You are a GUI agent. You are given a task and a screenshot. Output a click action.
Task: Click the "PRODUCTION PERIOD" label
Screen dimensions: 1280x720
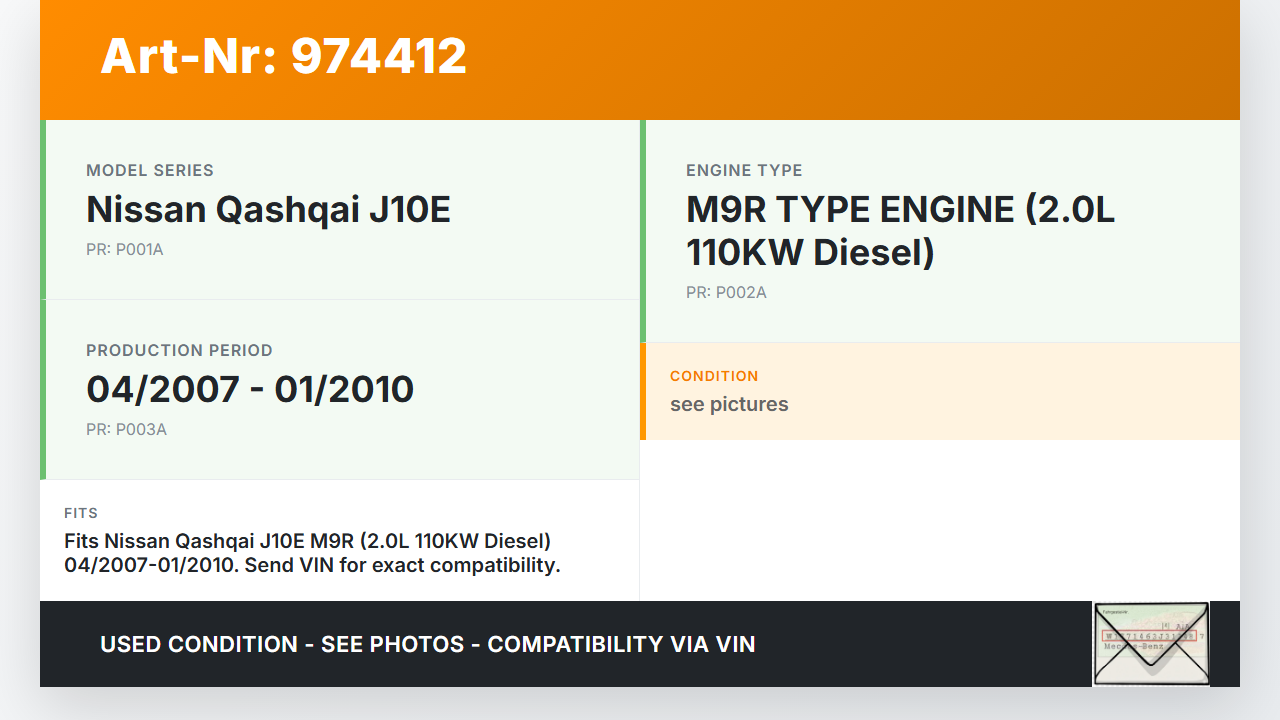pyautogui.click(x=179, y=350)
